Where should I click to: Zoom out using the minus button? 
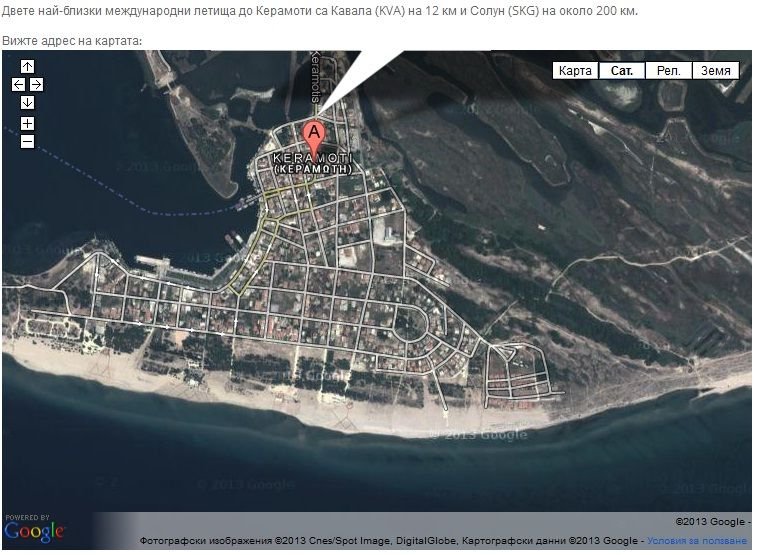click(27, 141)
